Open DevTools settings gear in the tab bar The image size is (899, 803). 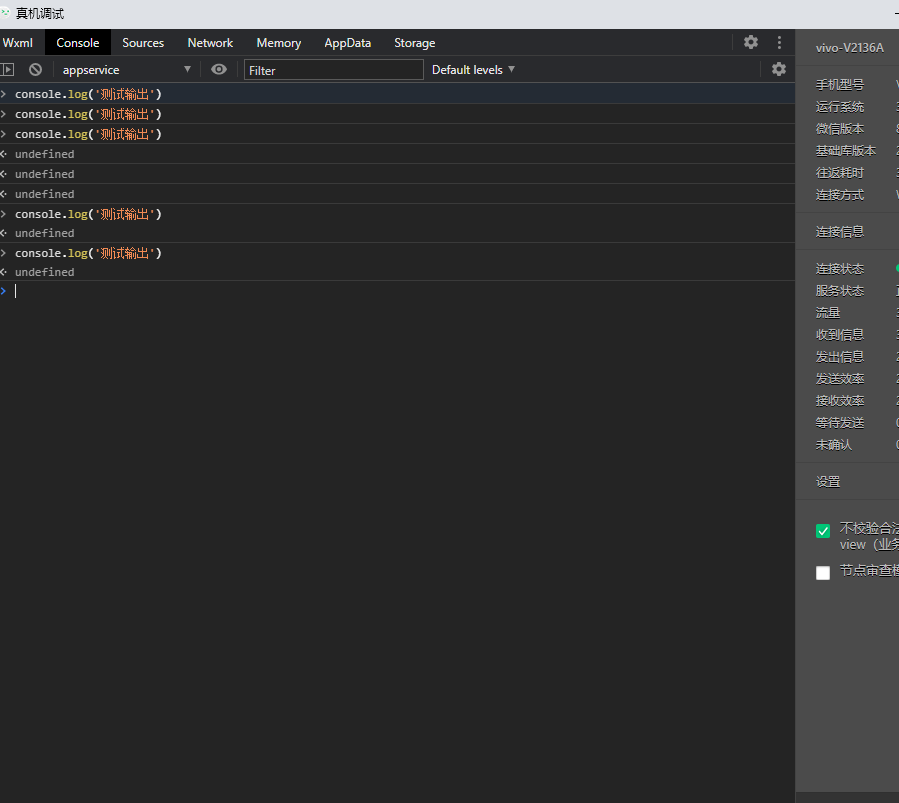point(751,42)
